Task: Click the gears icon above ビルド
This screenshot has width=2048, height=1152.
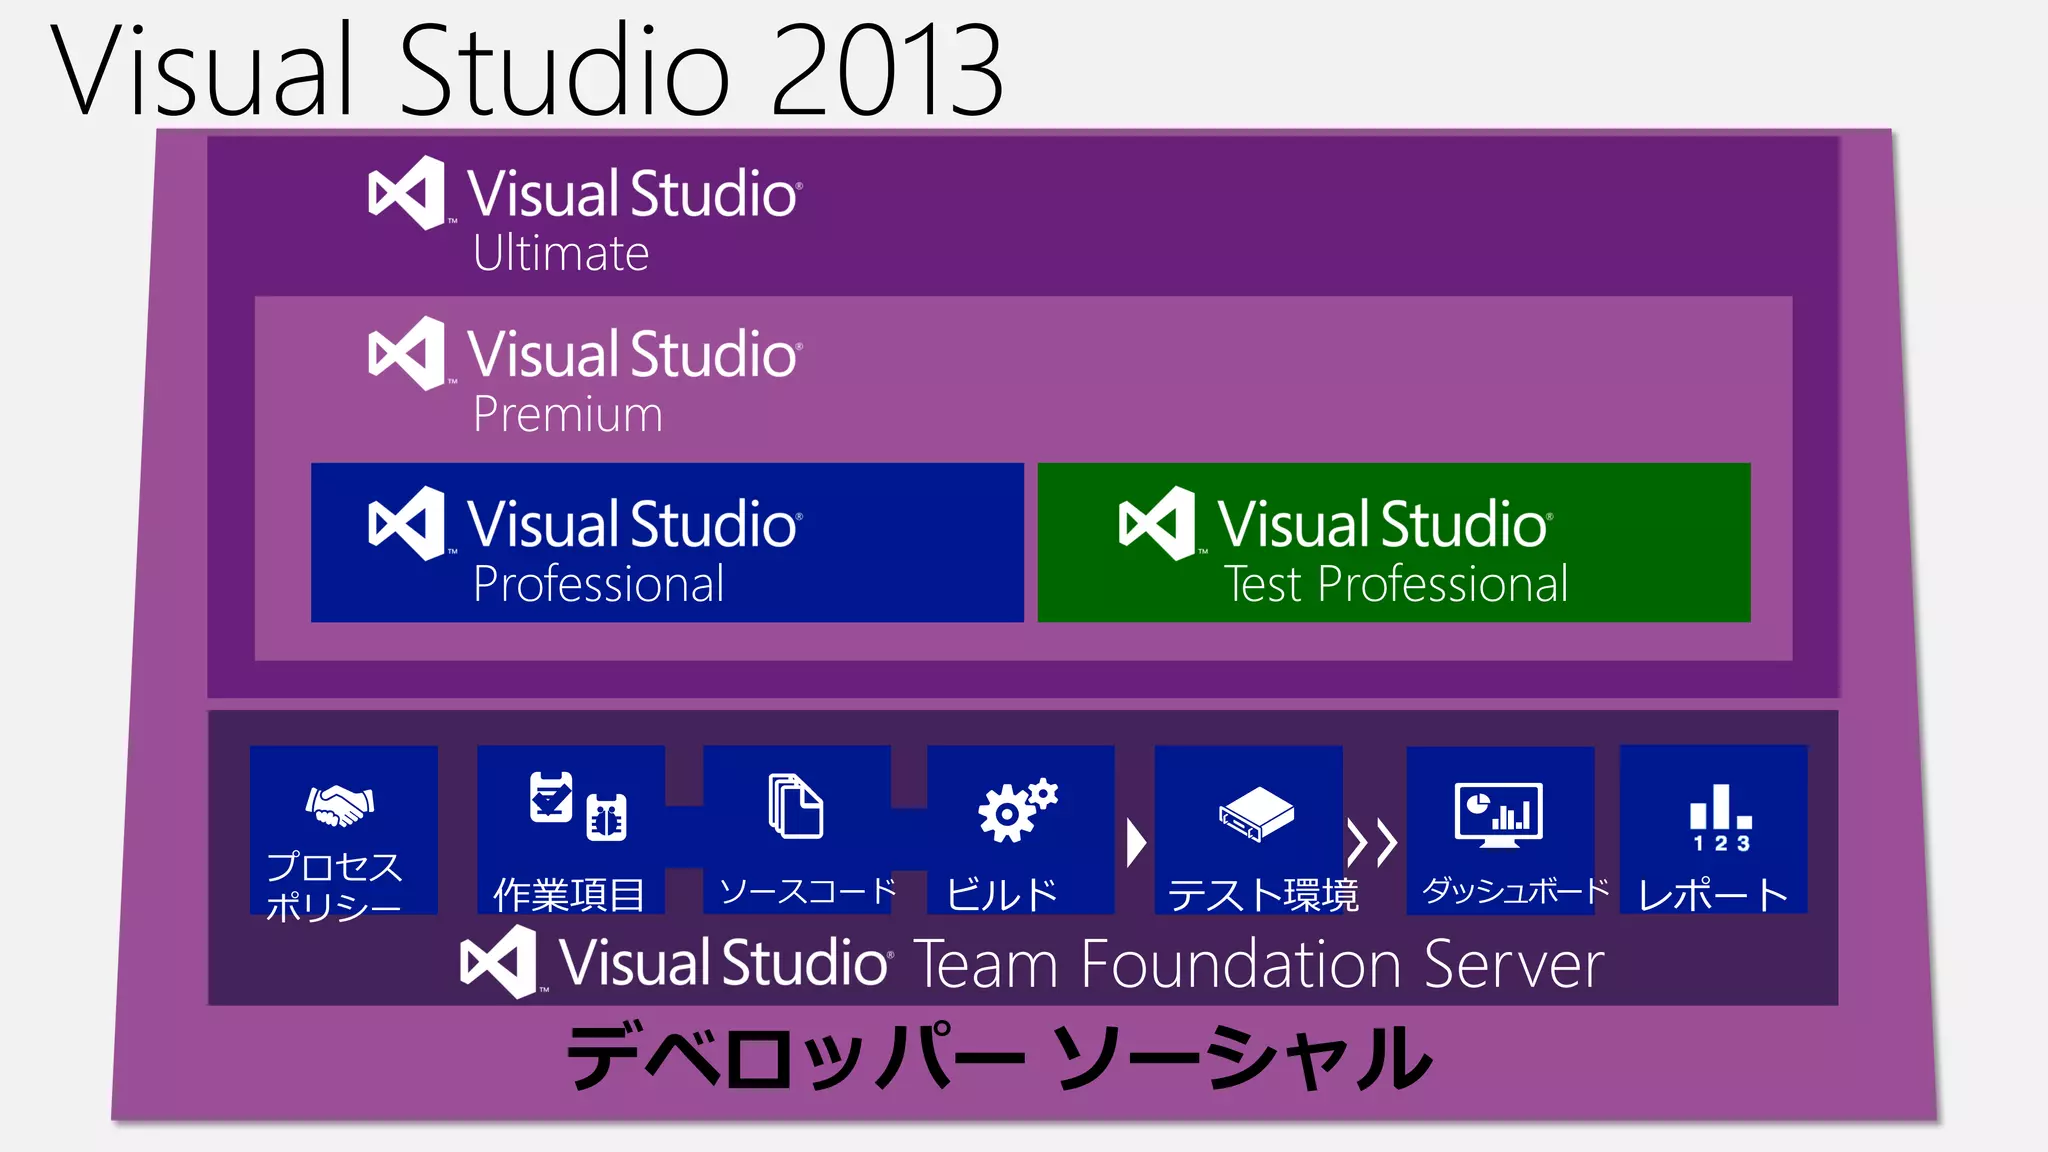Action: click(x=1017, y=809)
